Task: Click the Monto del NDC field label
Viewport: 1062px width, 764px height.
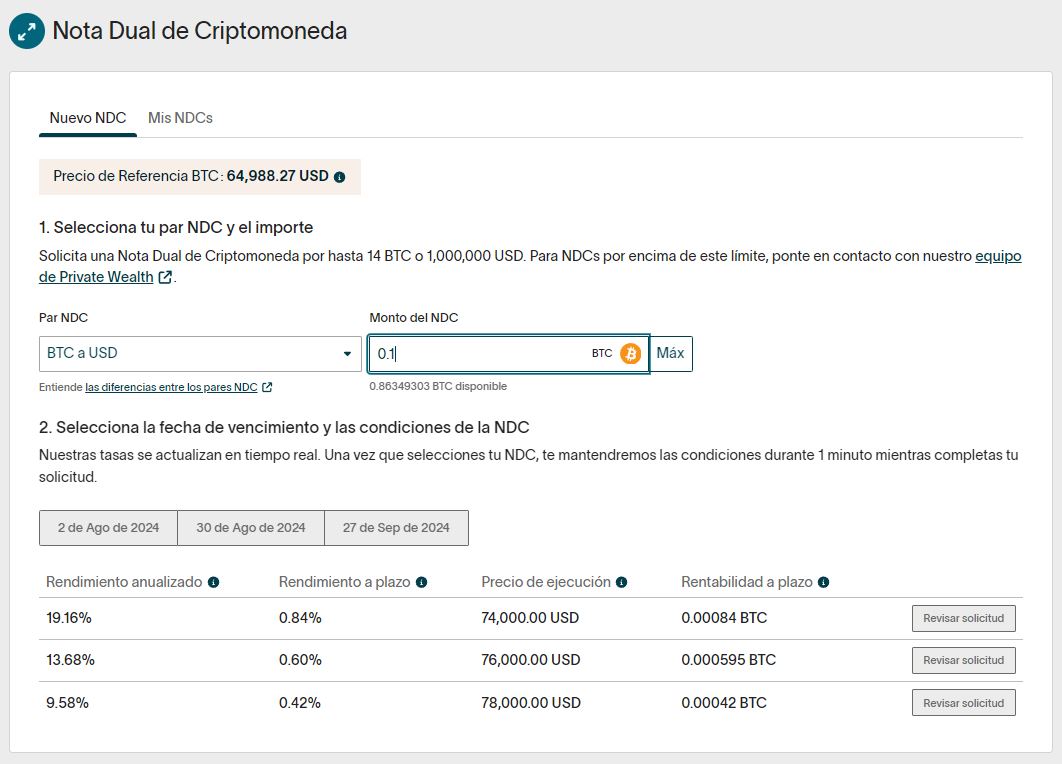Action: coord(414,318)
